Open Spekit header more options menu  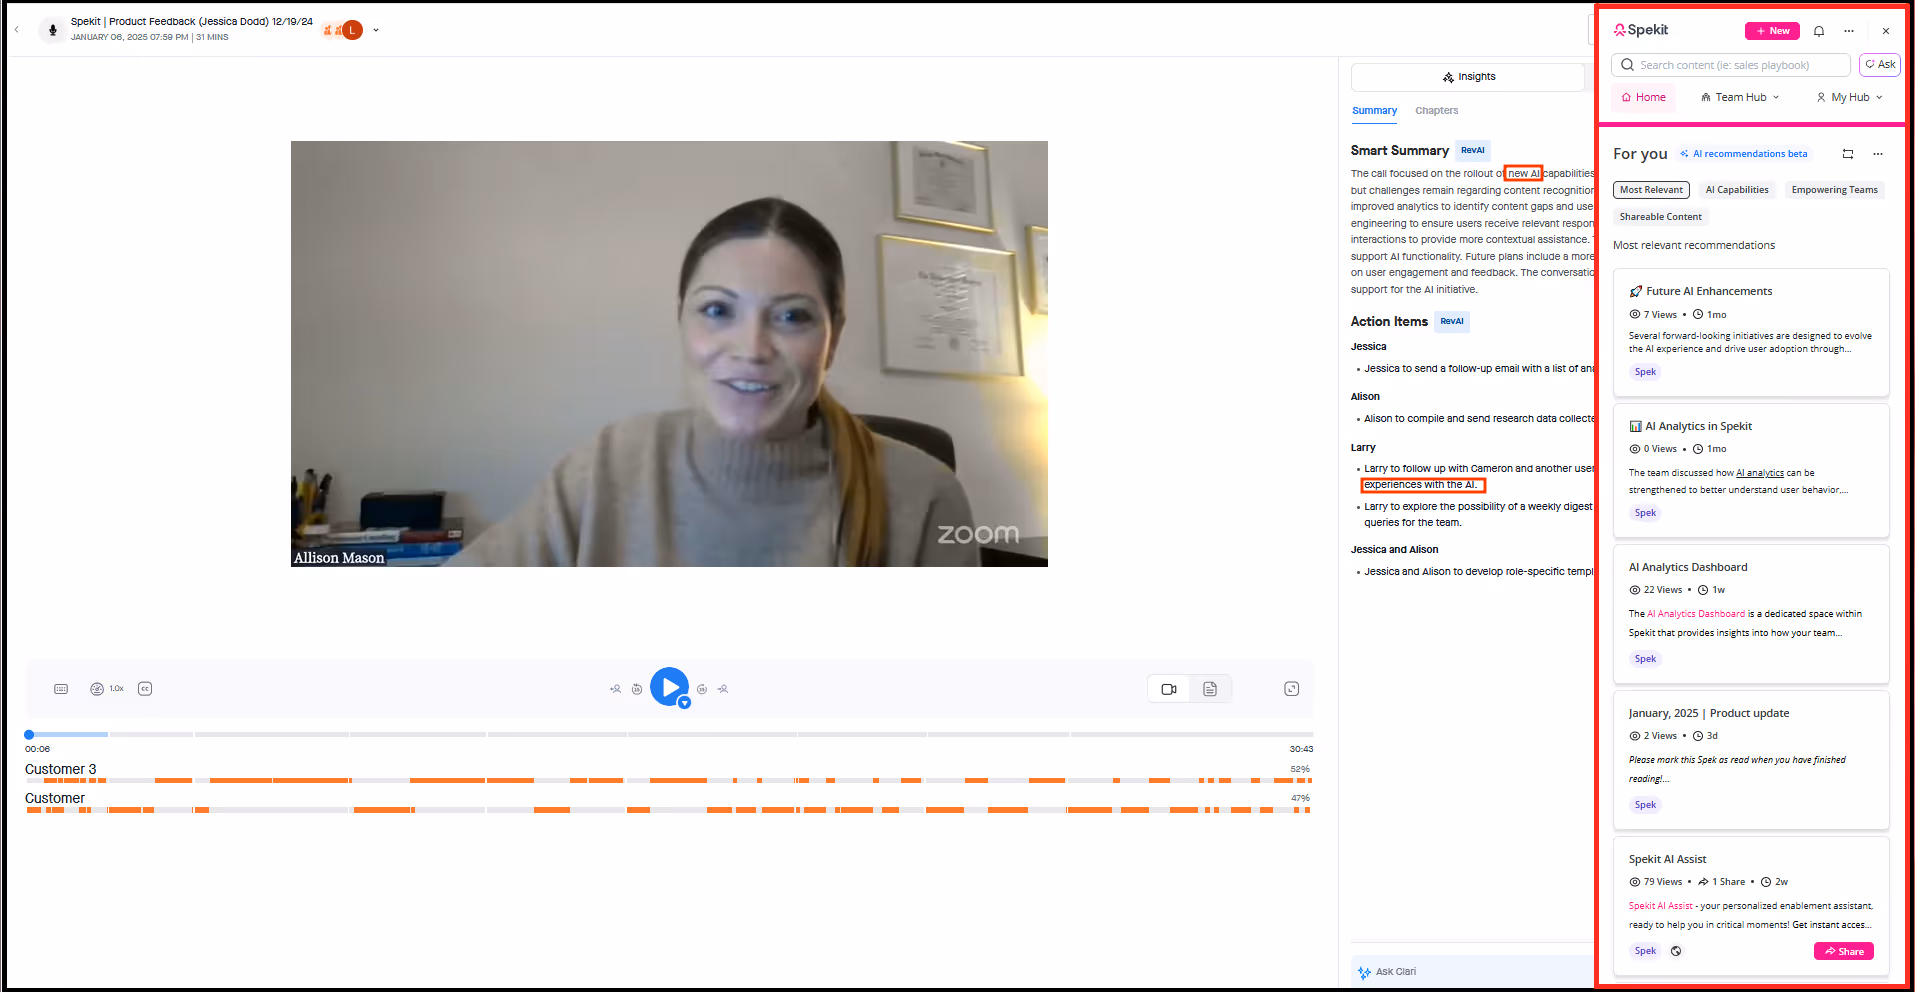click(x=1849, y=31)
